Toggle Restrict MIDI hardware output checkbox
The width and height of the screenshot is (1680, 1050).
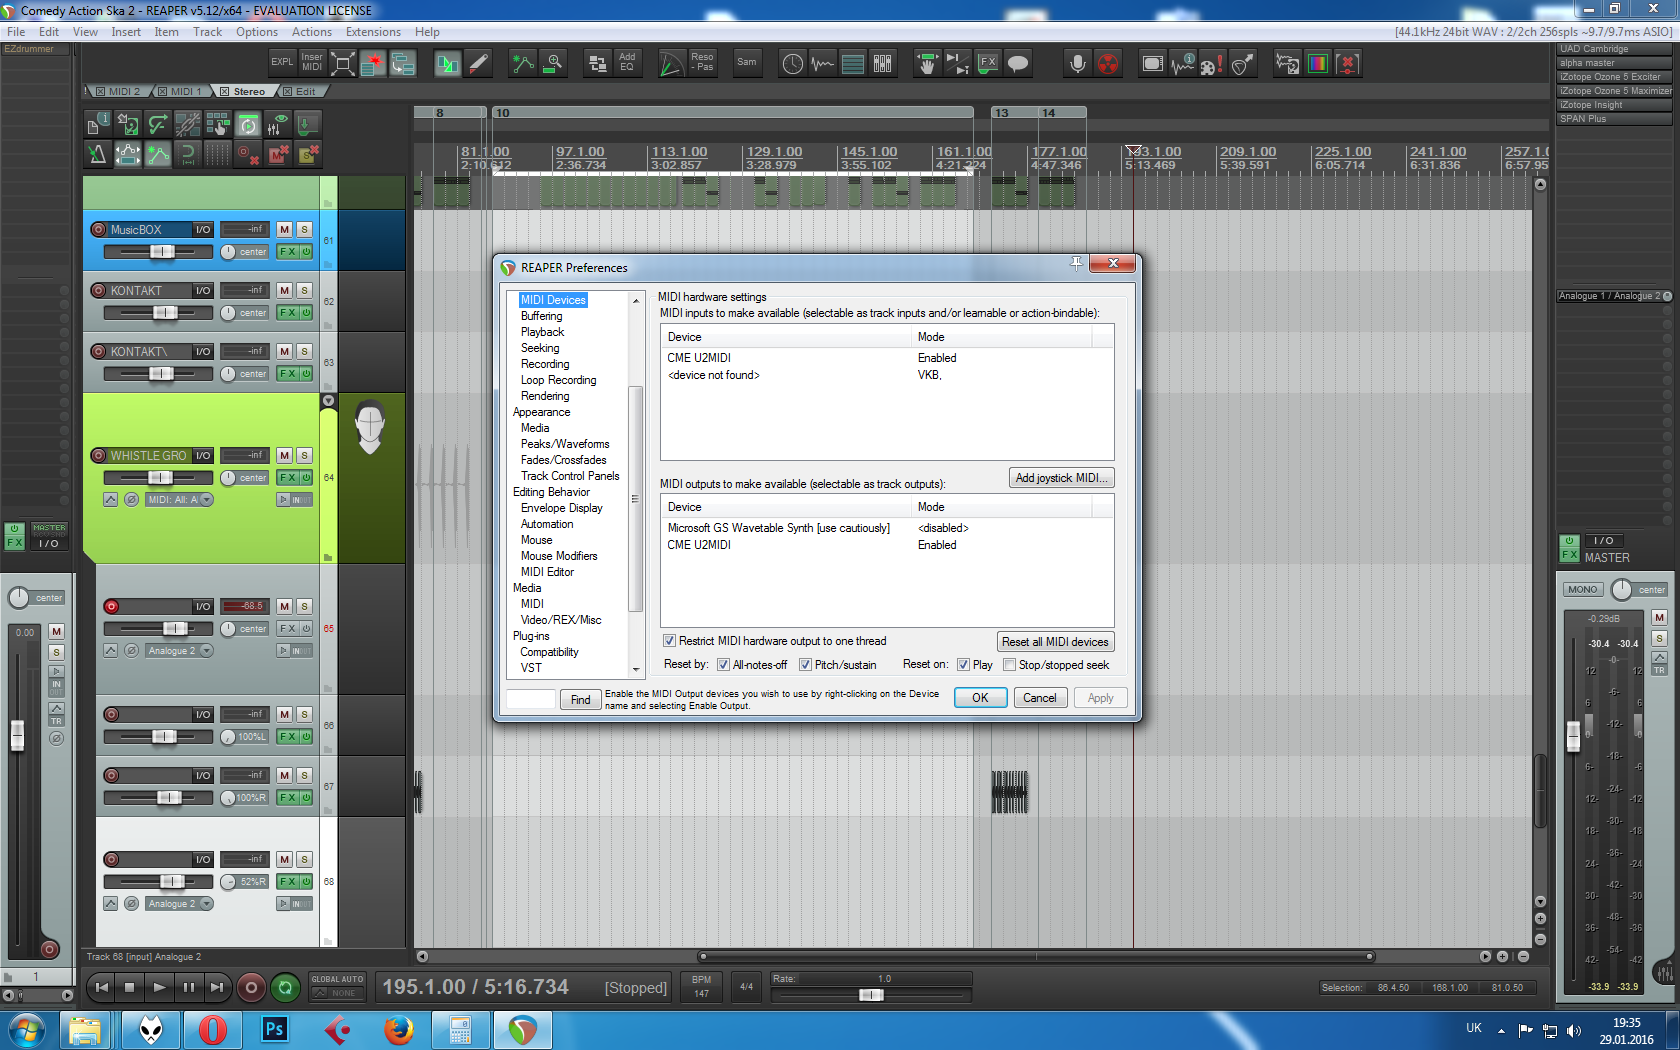click(x=669, y=641)
